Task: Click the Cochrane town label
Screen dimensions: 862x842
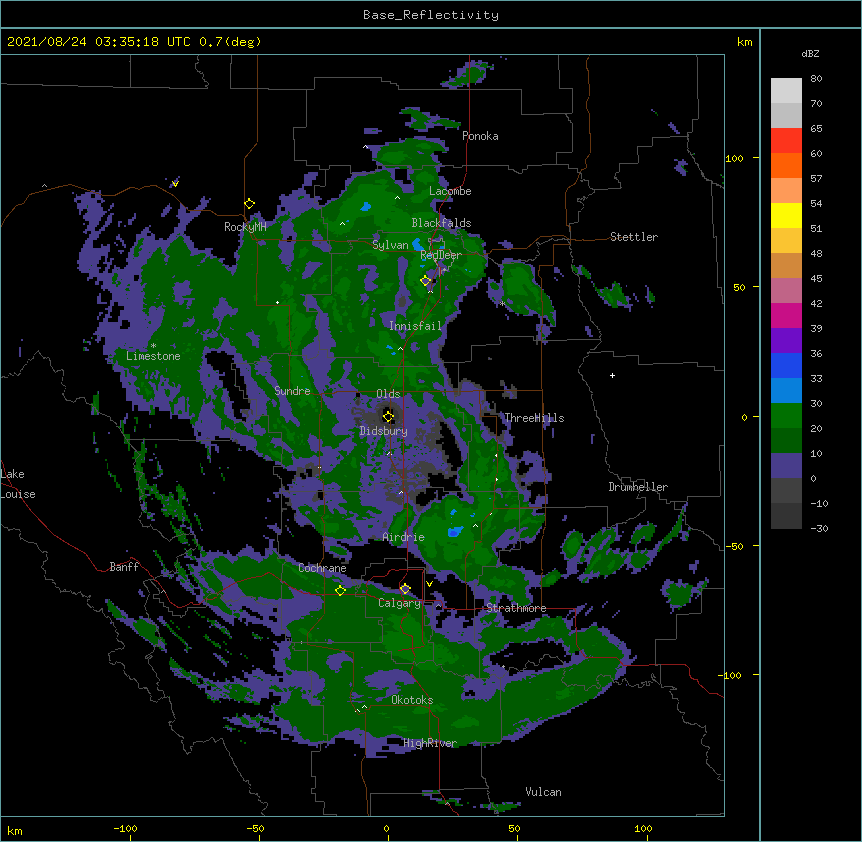Action: tap(322, 568)
